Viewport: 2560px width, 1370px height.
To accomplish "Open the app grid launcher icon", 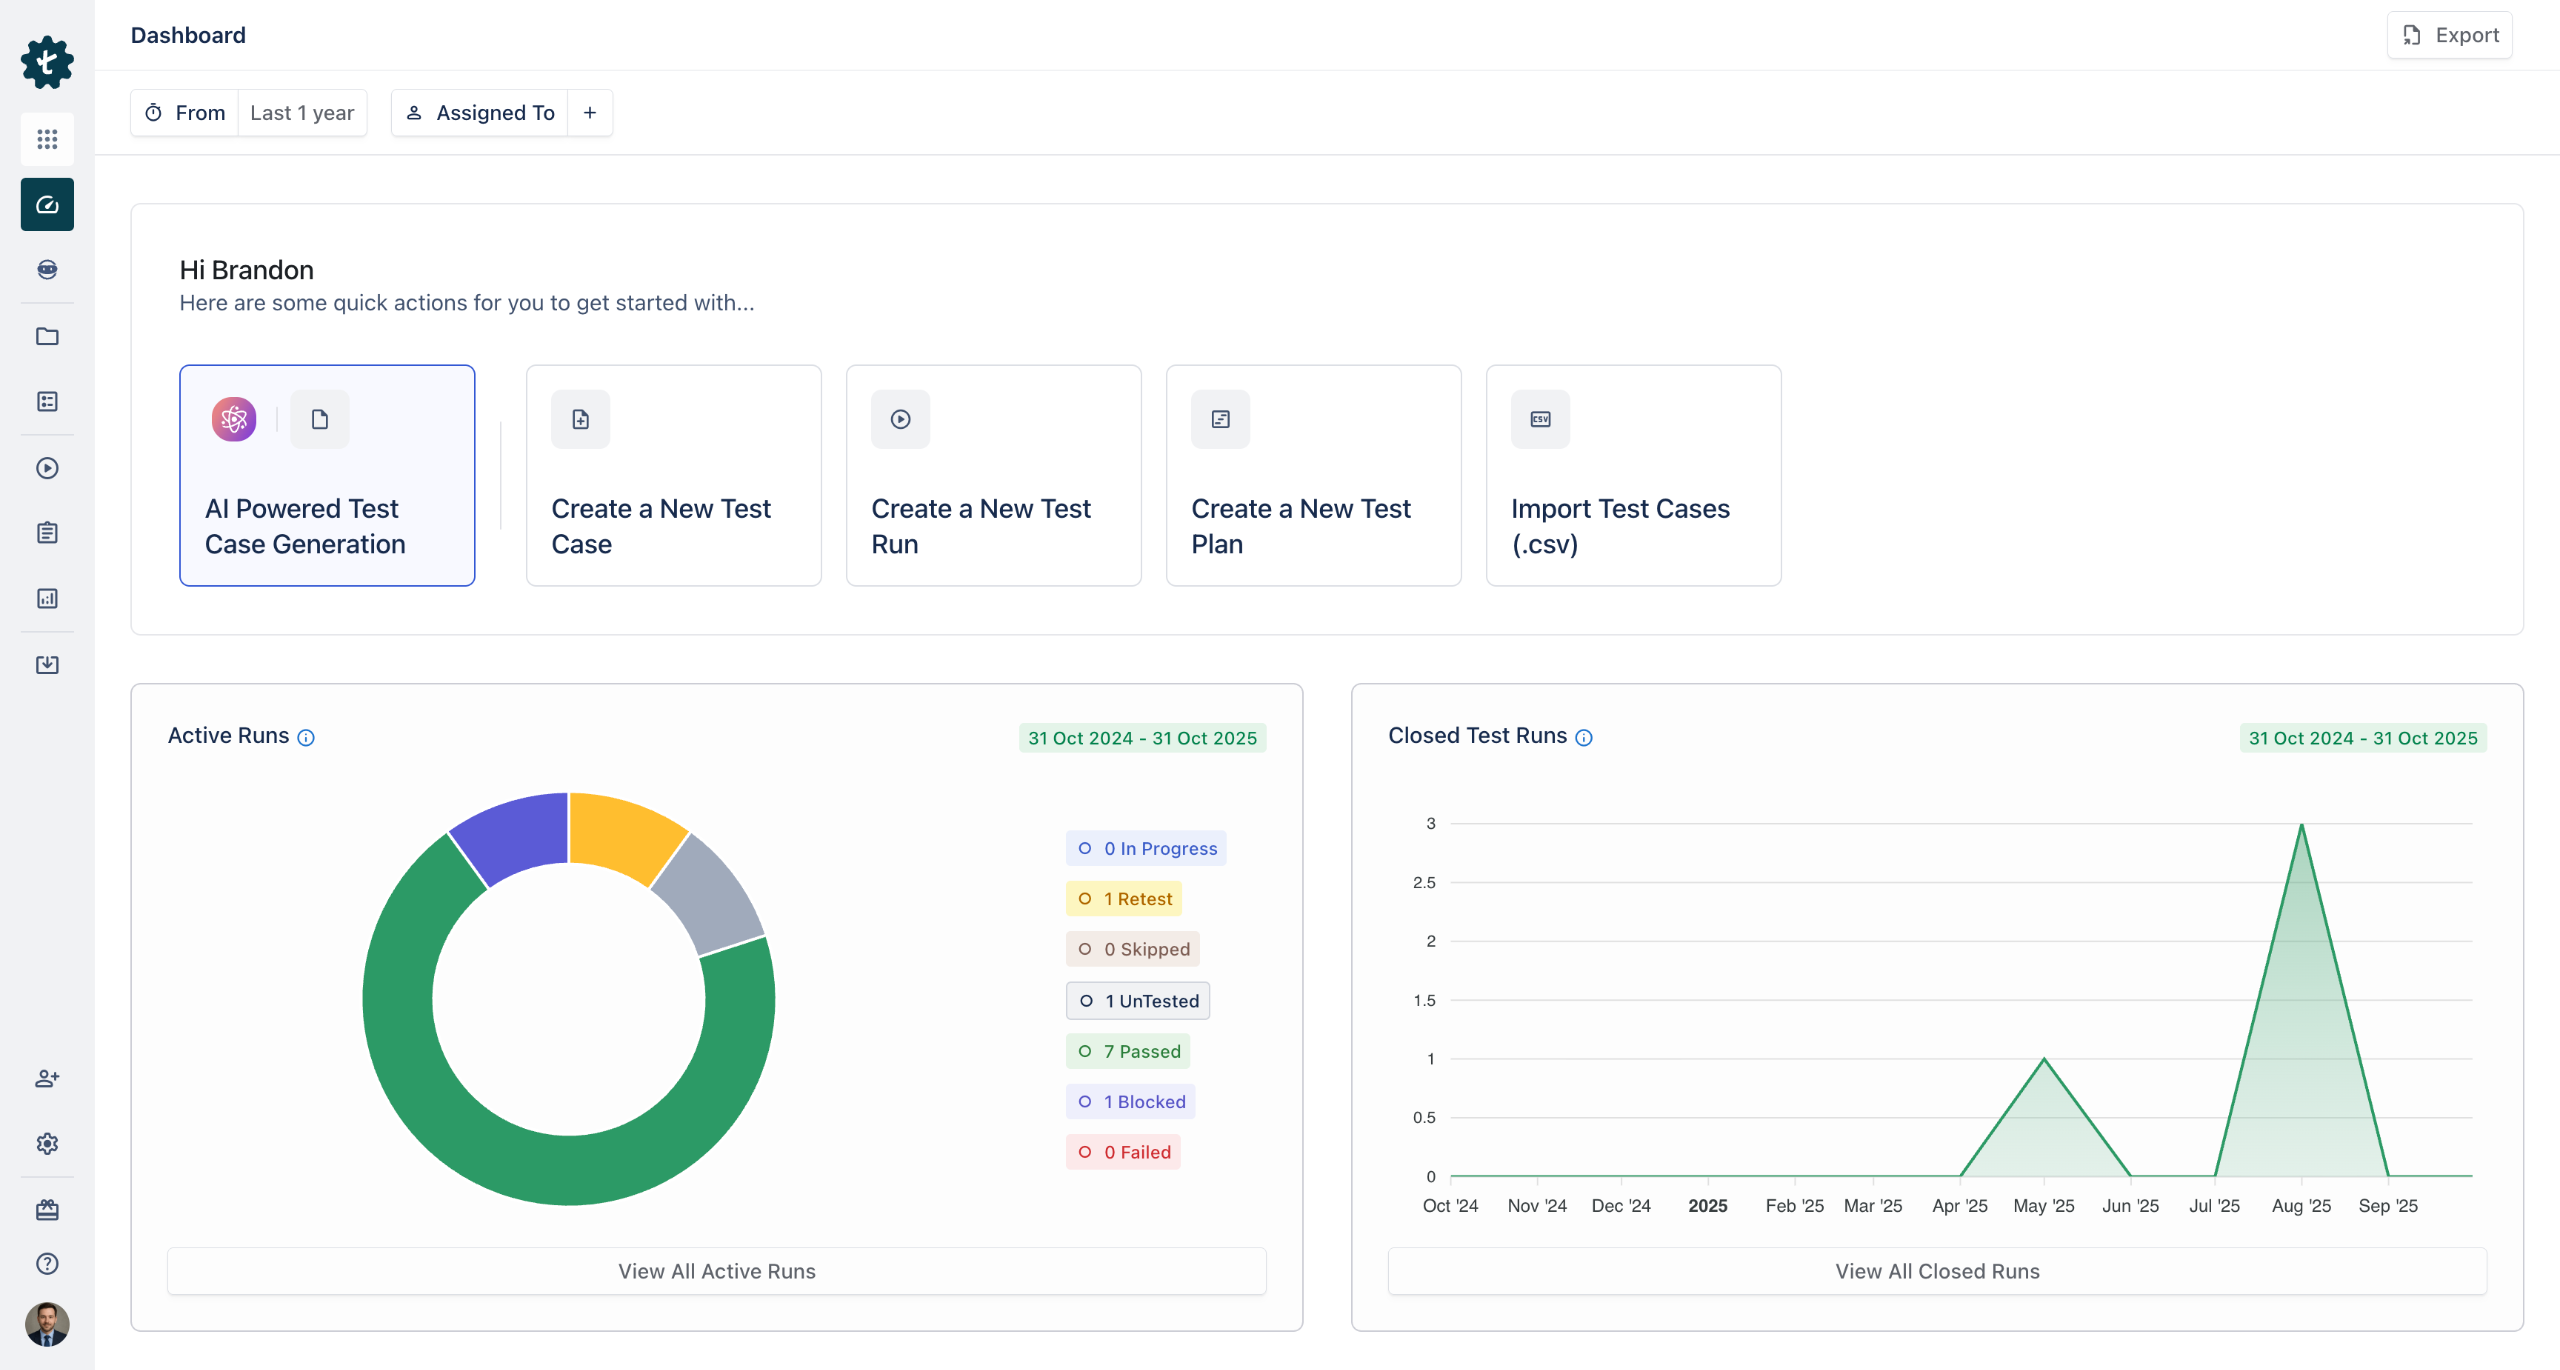I will coord(47,139).
